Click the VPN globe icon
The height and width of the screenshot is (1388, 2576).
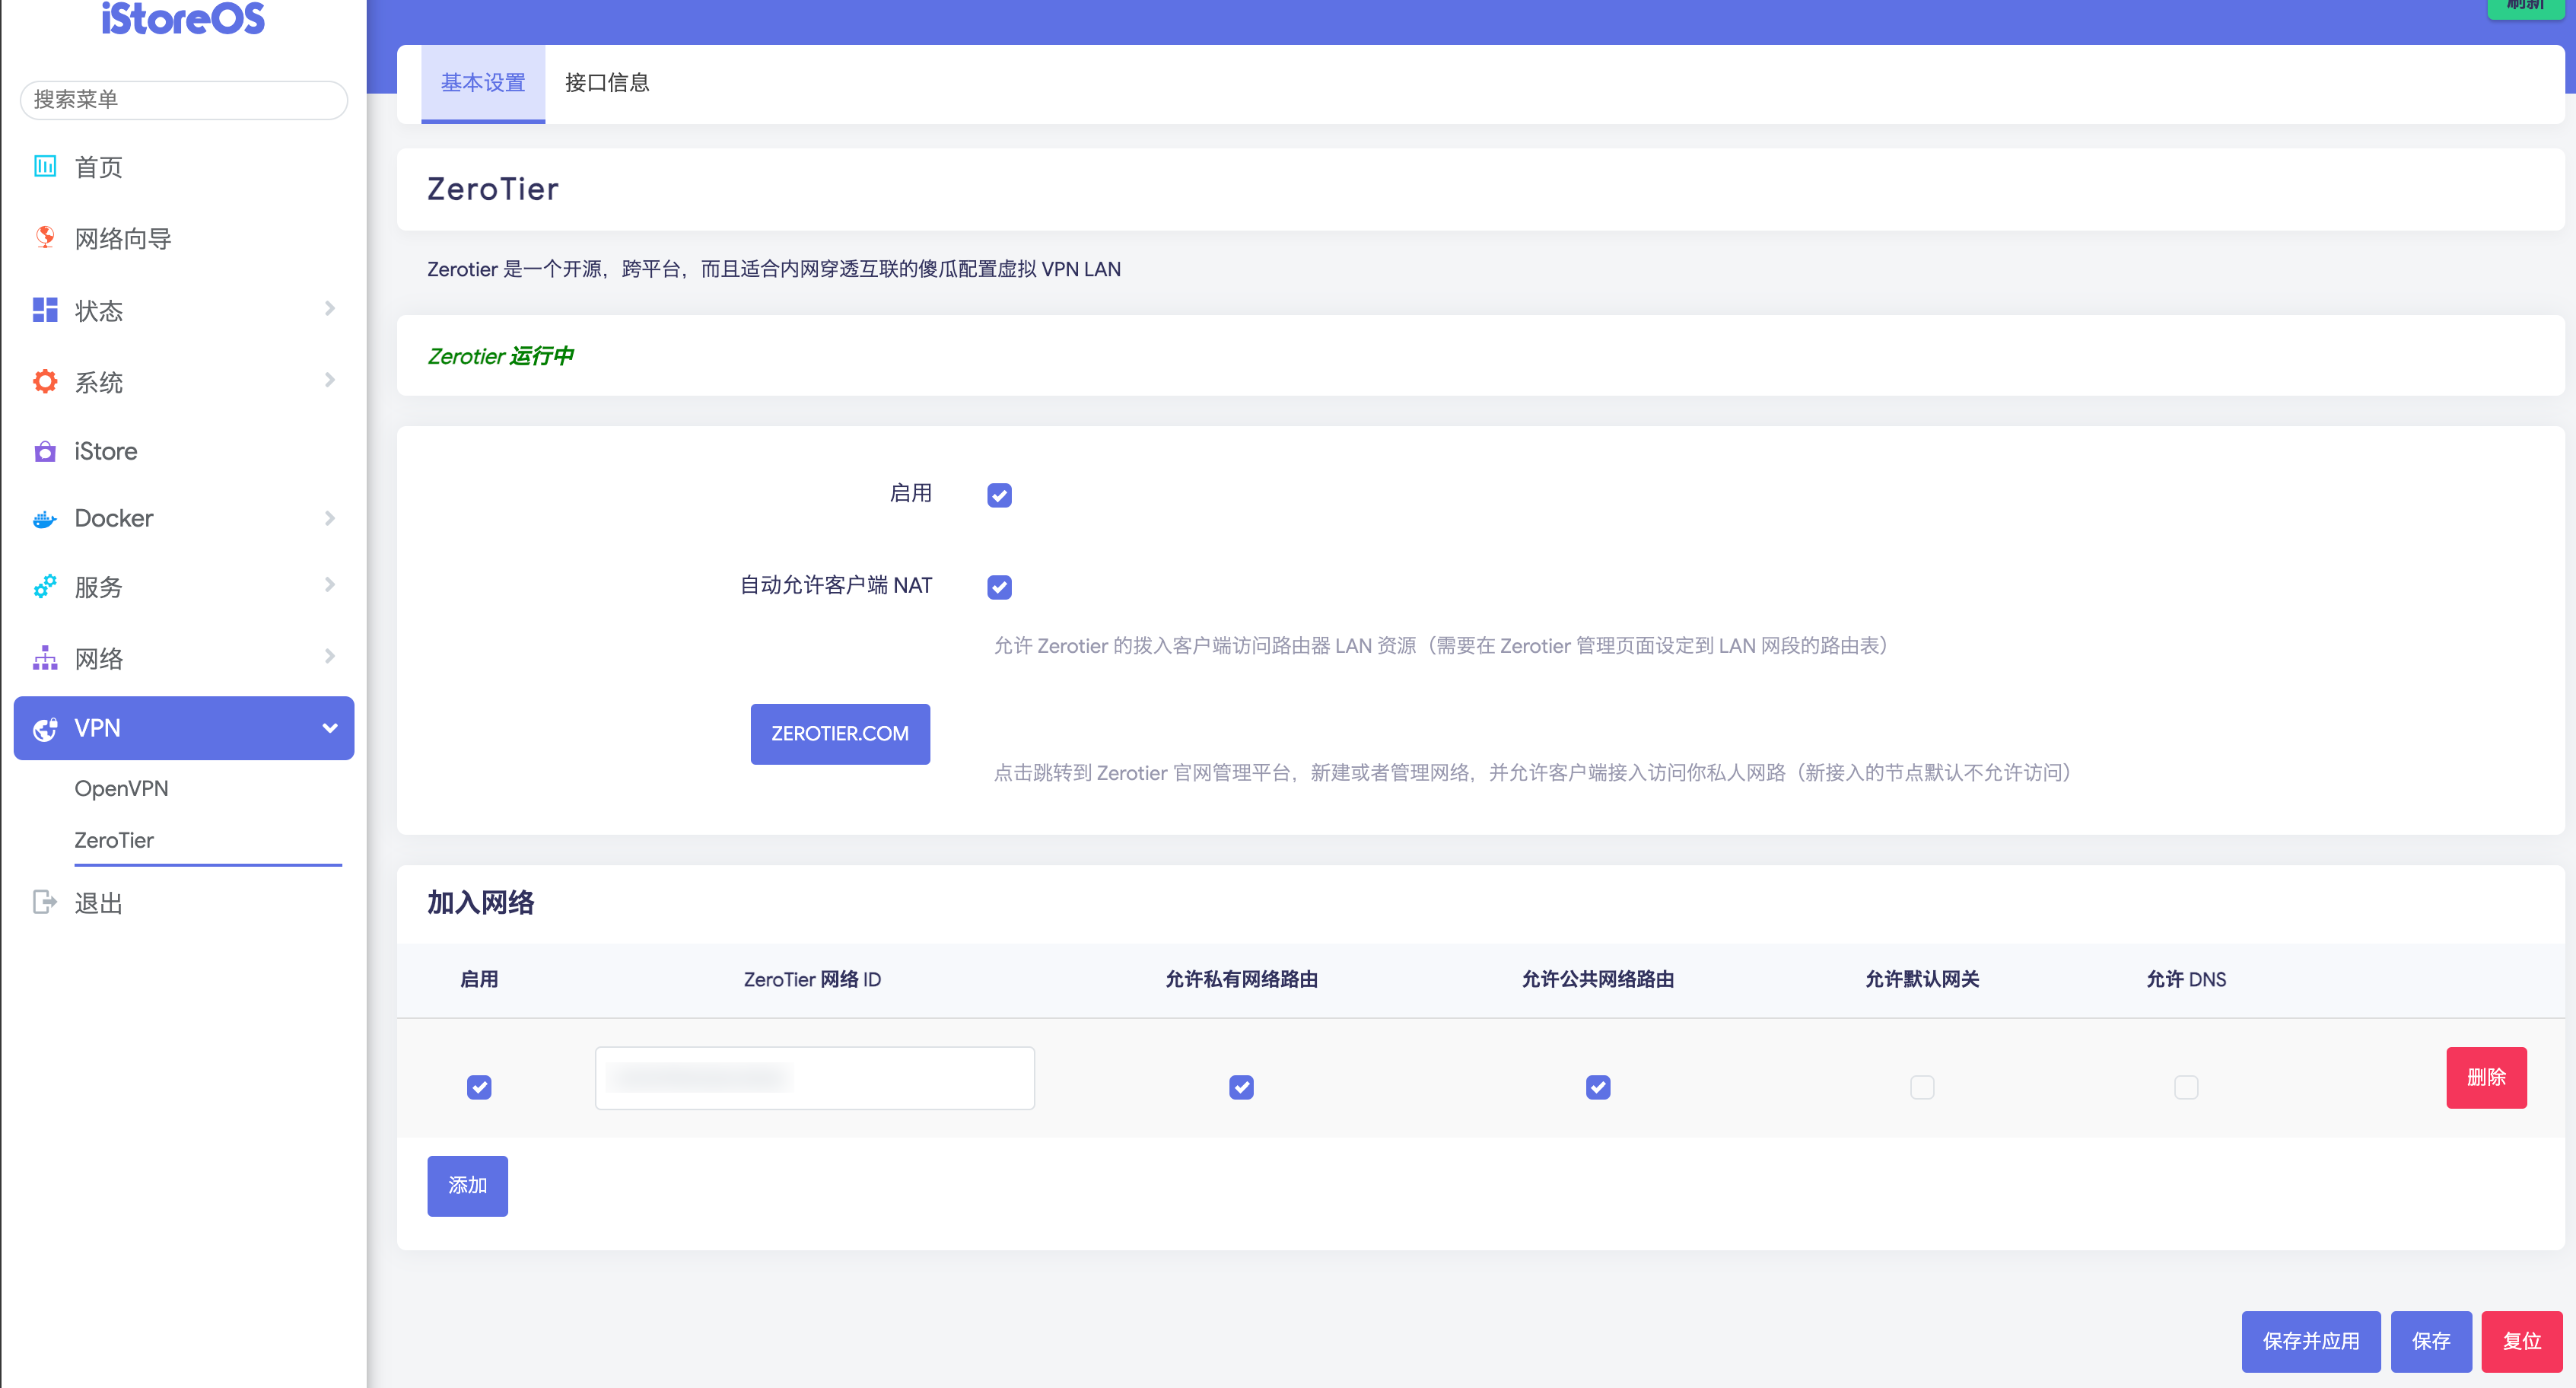[x=45, y=729]
